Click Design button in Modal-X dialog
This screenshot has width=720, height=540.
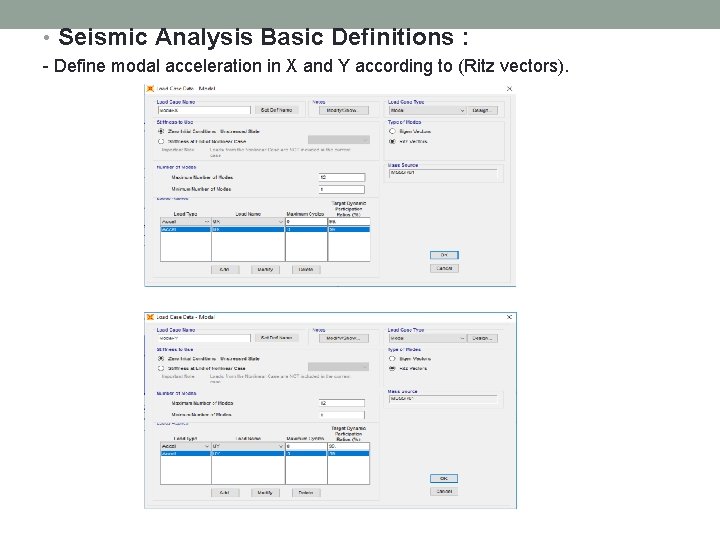coord(482,110)
